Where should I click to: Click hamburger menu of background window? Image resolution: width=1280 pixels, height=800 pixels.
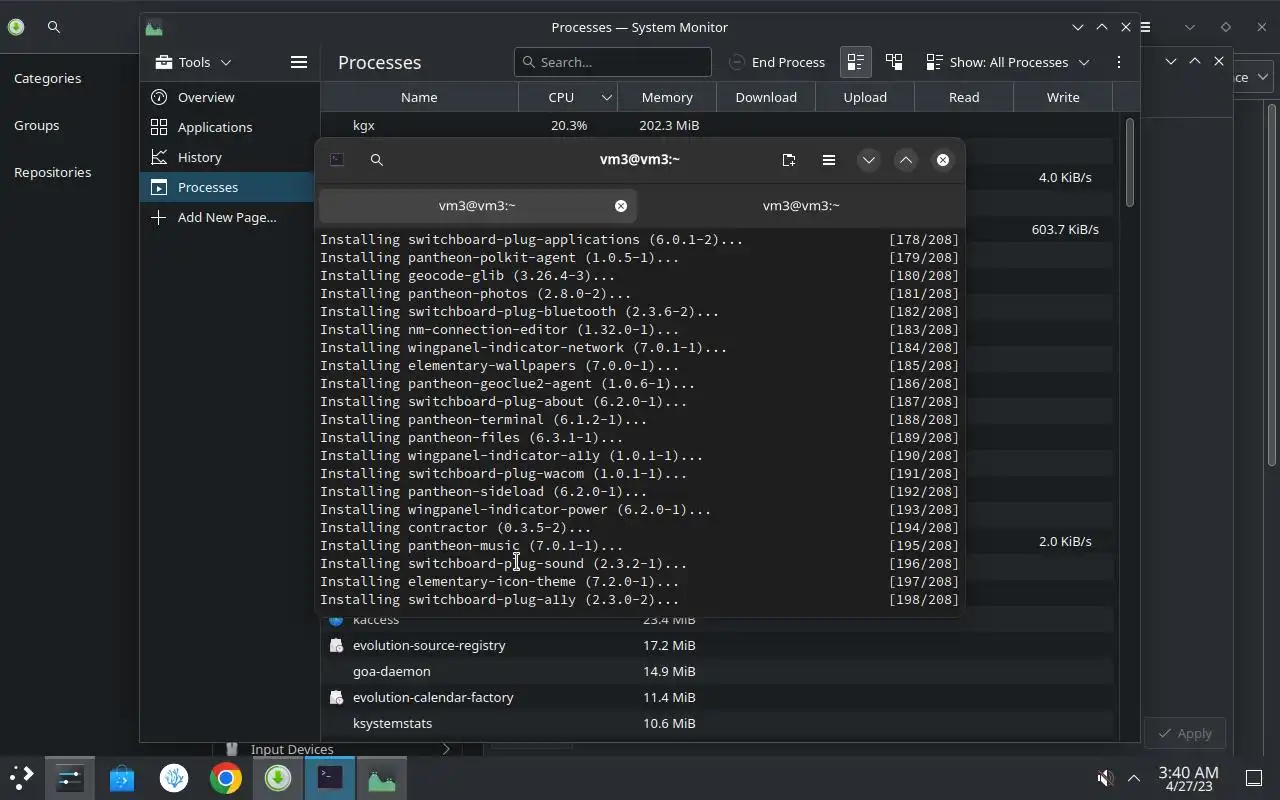pos(1145,27)
